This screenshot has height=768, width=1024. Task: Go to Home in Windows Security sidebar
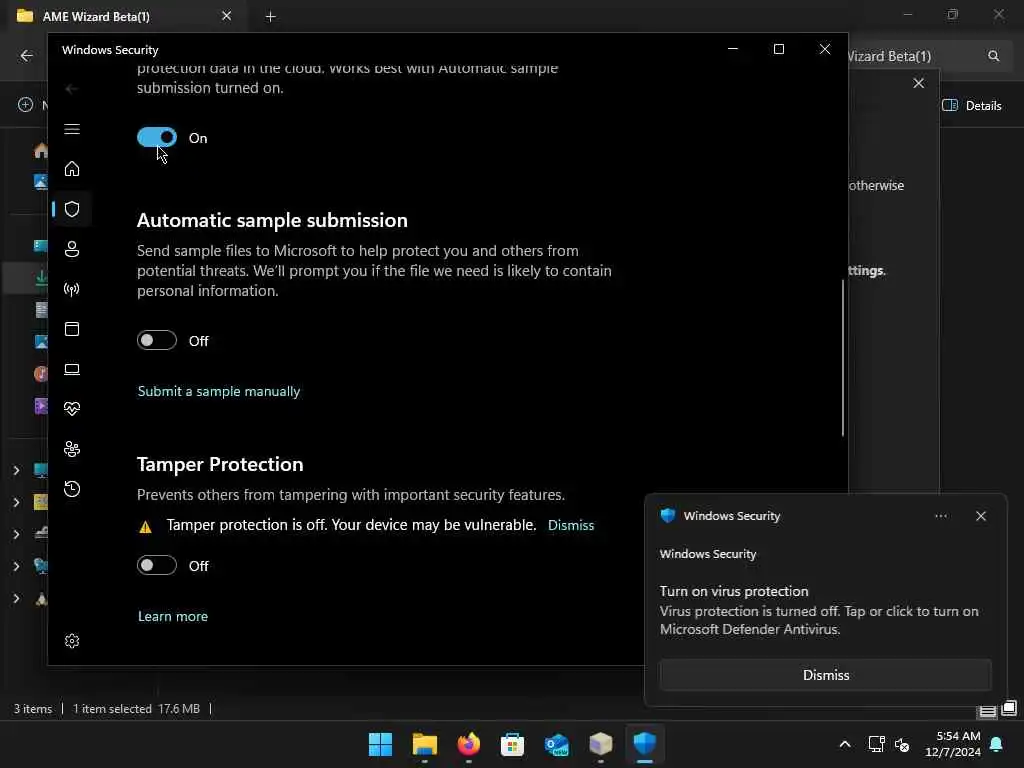[x=72, y=168]
